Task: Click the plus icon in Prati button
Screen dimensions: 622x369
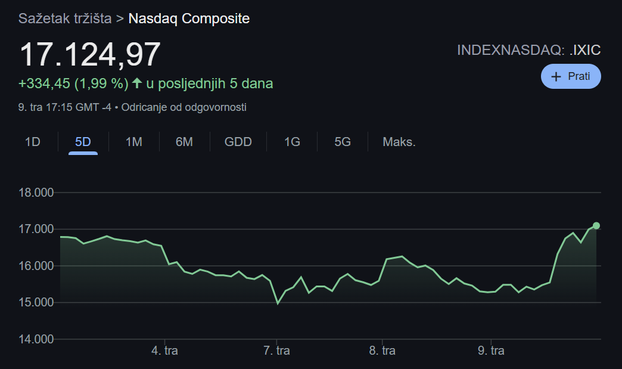Action: (556, 77)
